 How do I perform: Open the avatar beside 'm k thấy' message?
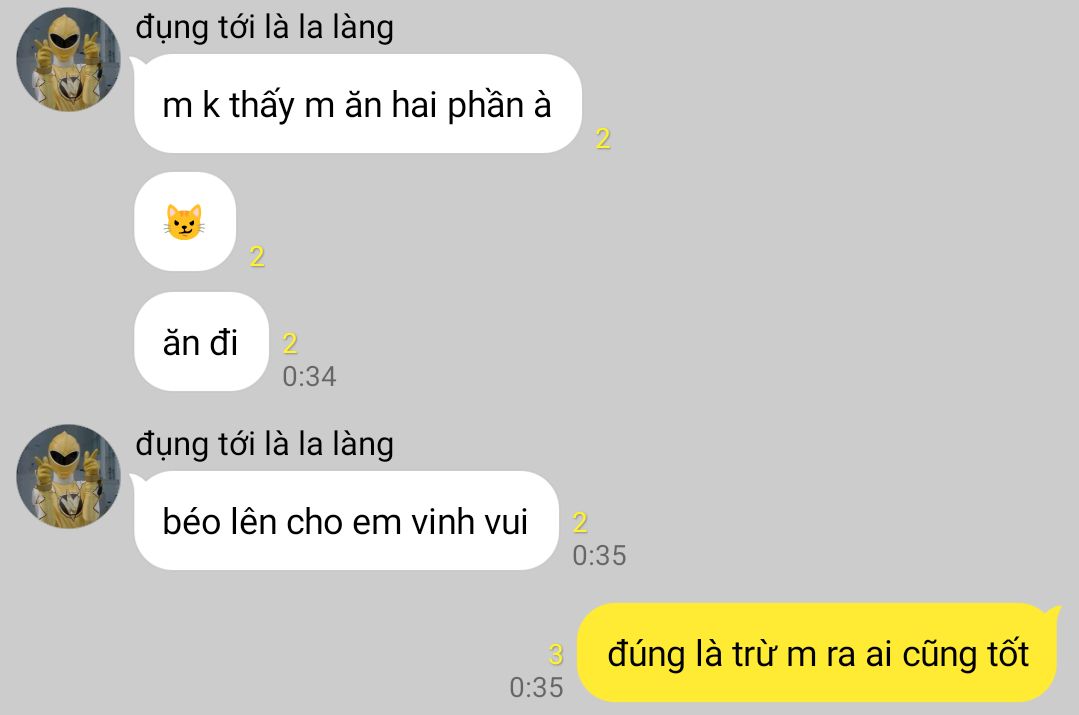pyautogui.click(x=68, y=59)
